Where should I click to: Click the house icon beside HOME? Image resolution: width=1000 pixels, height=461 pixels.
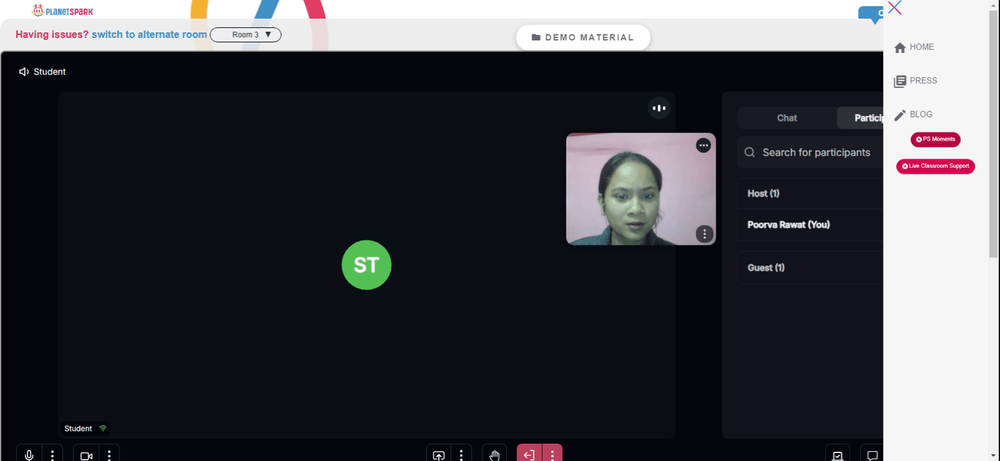coord(900,48)
